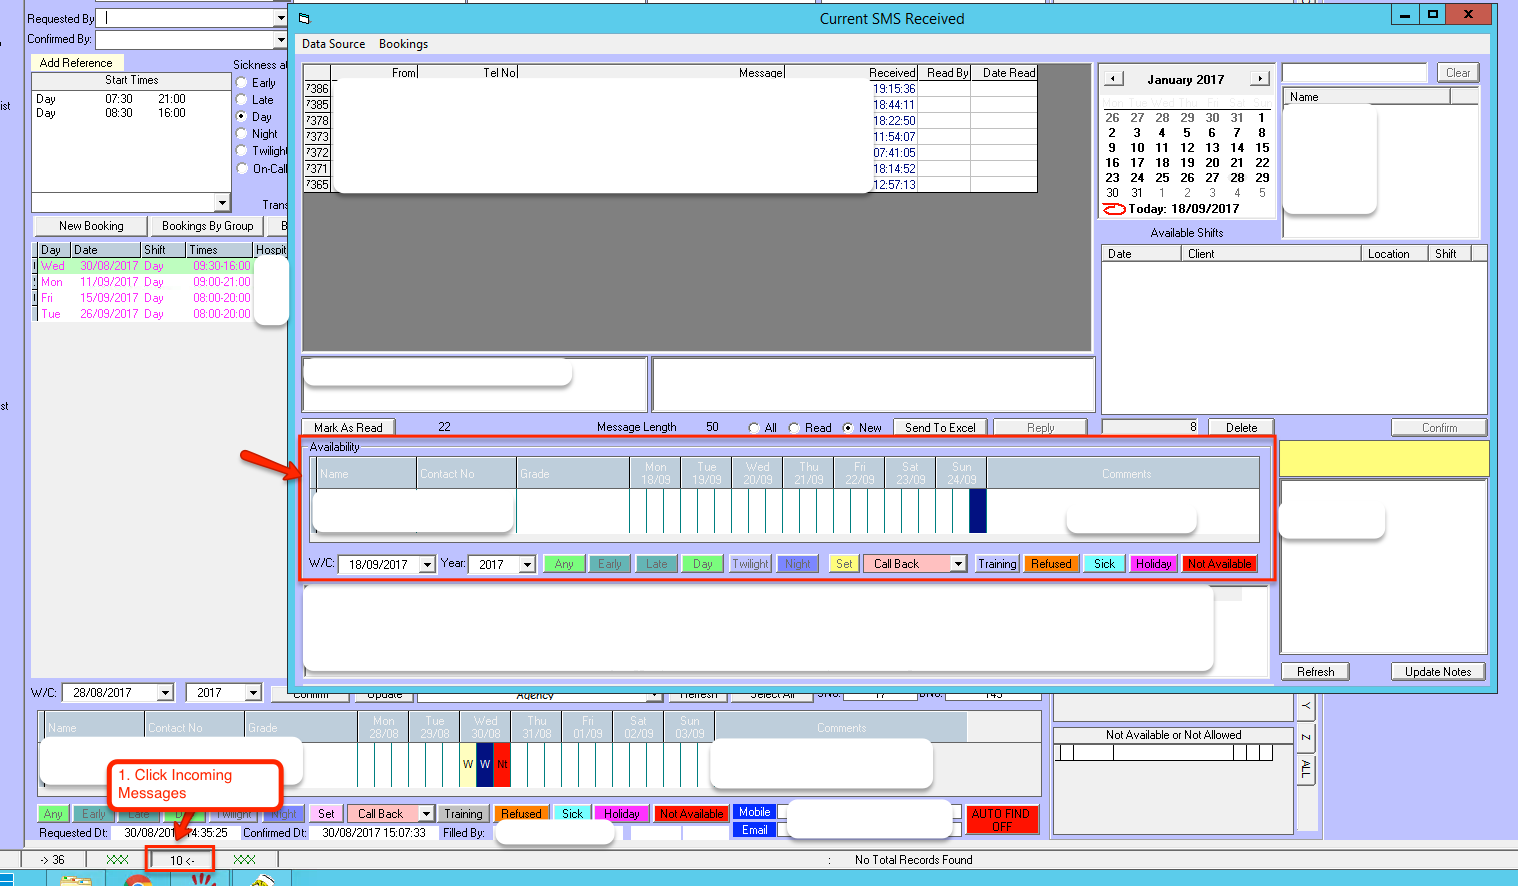The image size is (1518, 886).
Task: Open the Bookings menu
Action: pos(403,44)
